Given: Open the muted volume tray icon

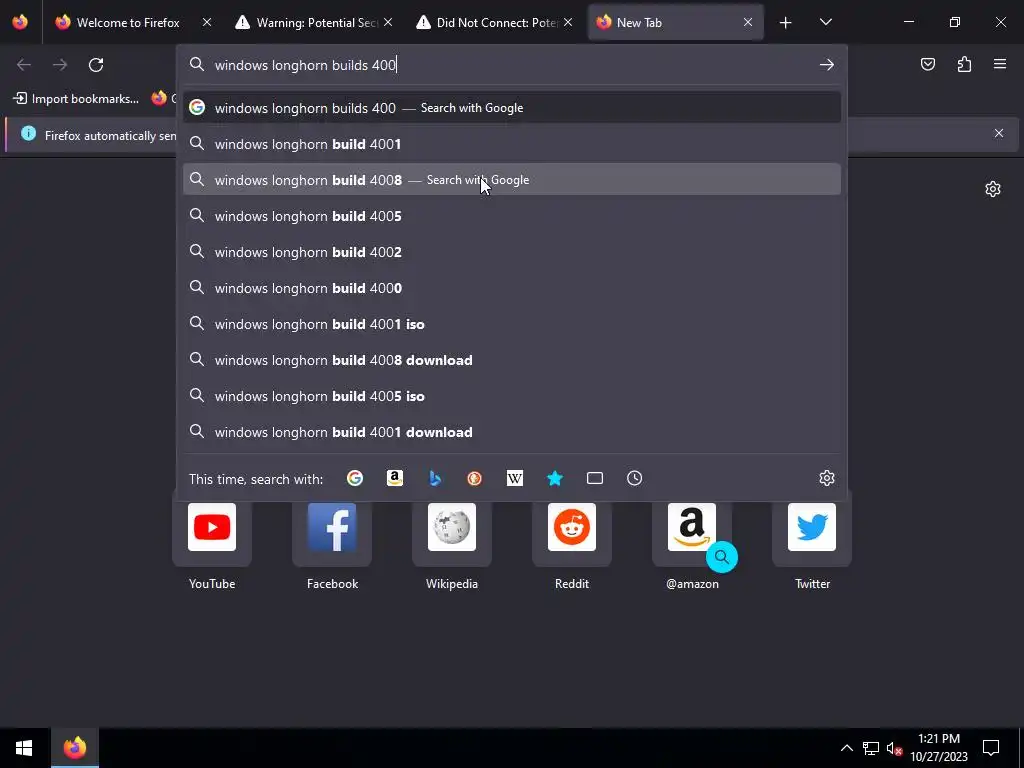Looking at the screenshot, I should tap(893, 748).
